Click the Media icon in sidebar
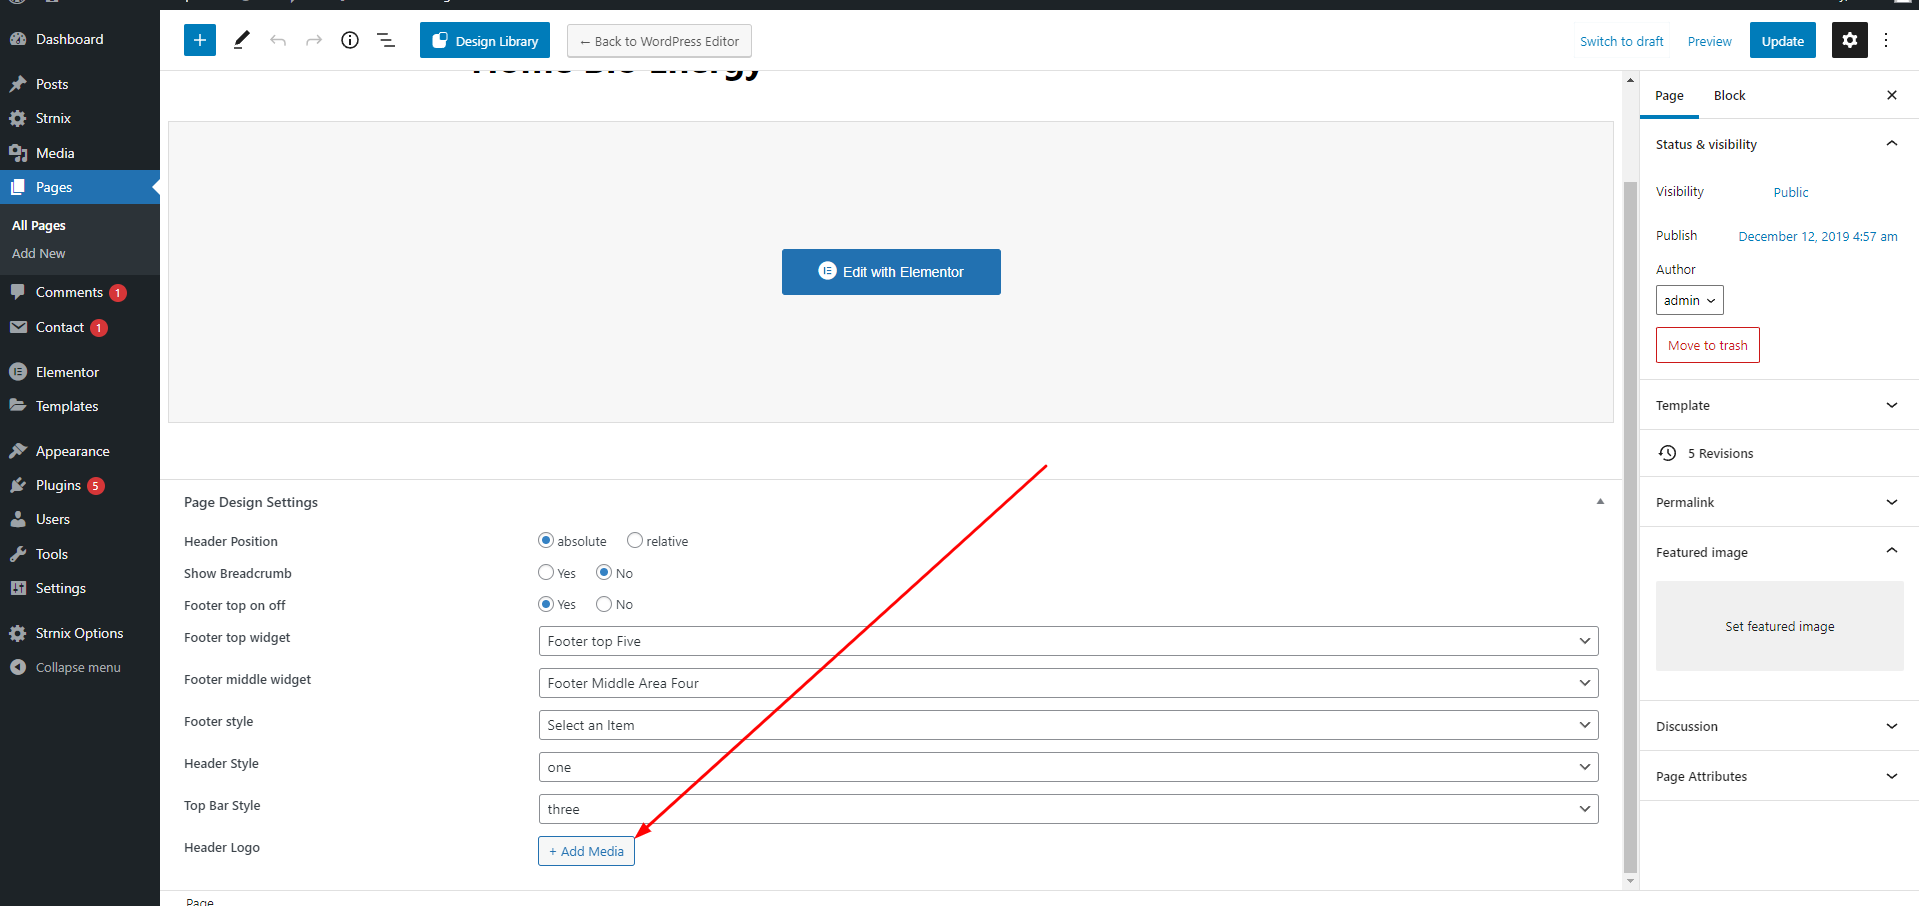The image size is (1919, 906). (x=18, y=153)
